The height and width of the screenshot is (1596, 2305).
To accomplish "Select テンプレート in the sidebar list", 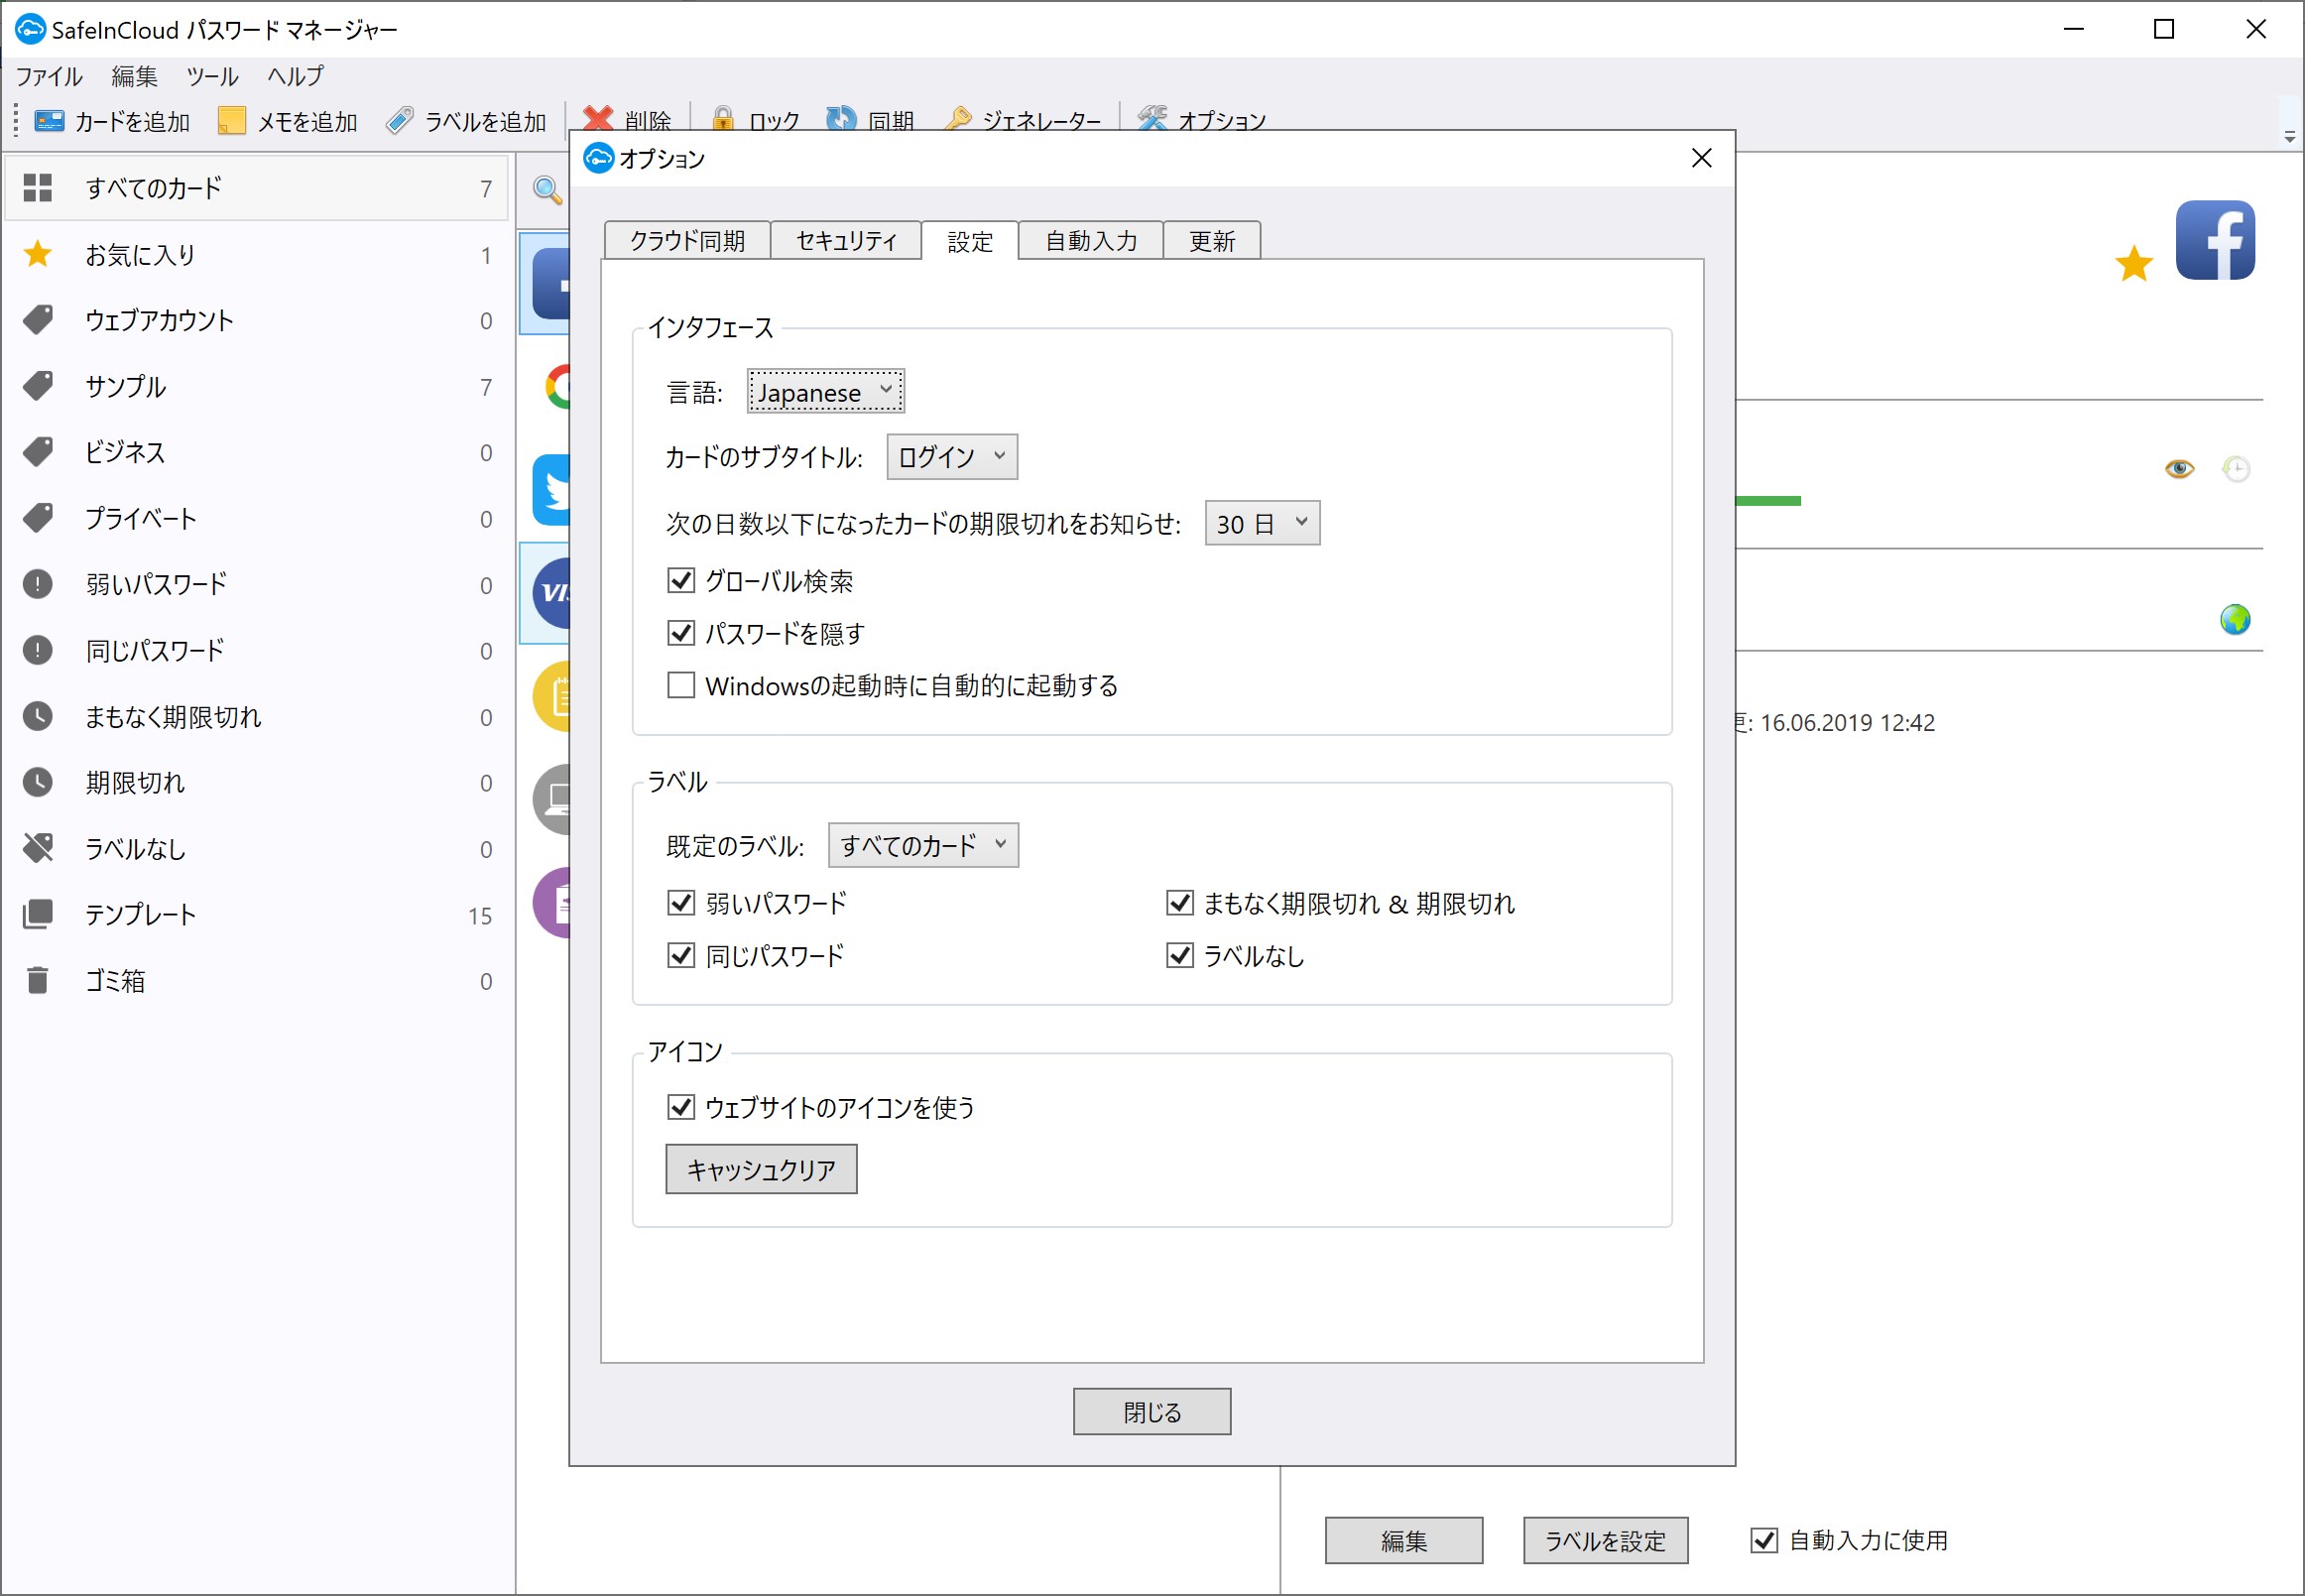I will [x=140, y=915].
